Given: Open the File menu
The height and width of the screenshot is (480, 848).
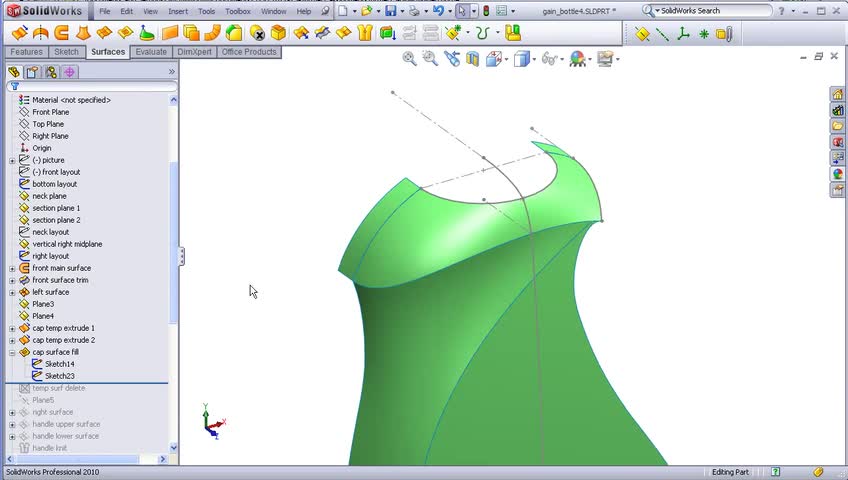Looking at the screenshot, I should click(x=105, y=11).
